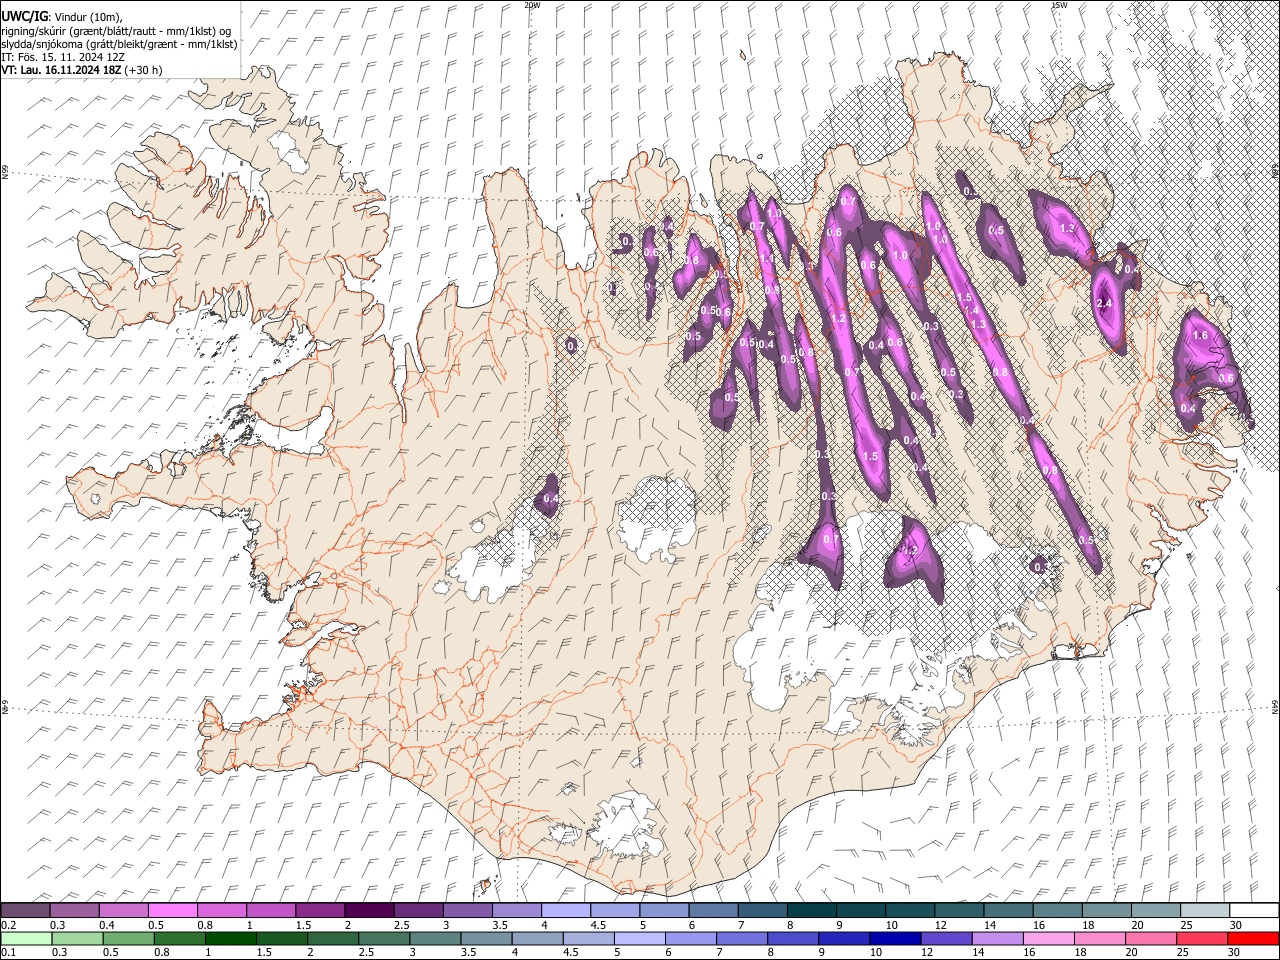Pick the darkest green 1–1.5 bottom-row legend swatch
This screenshot has width=1280, height=960.
(x=230, y=938)
